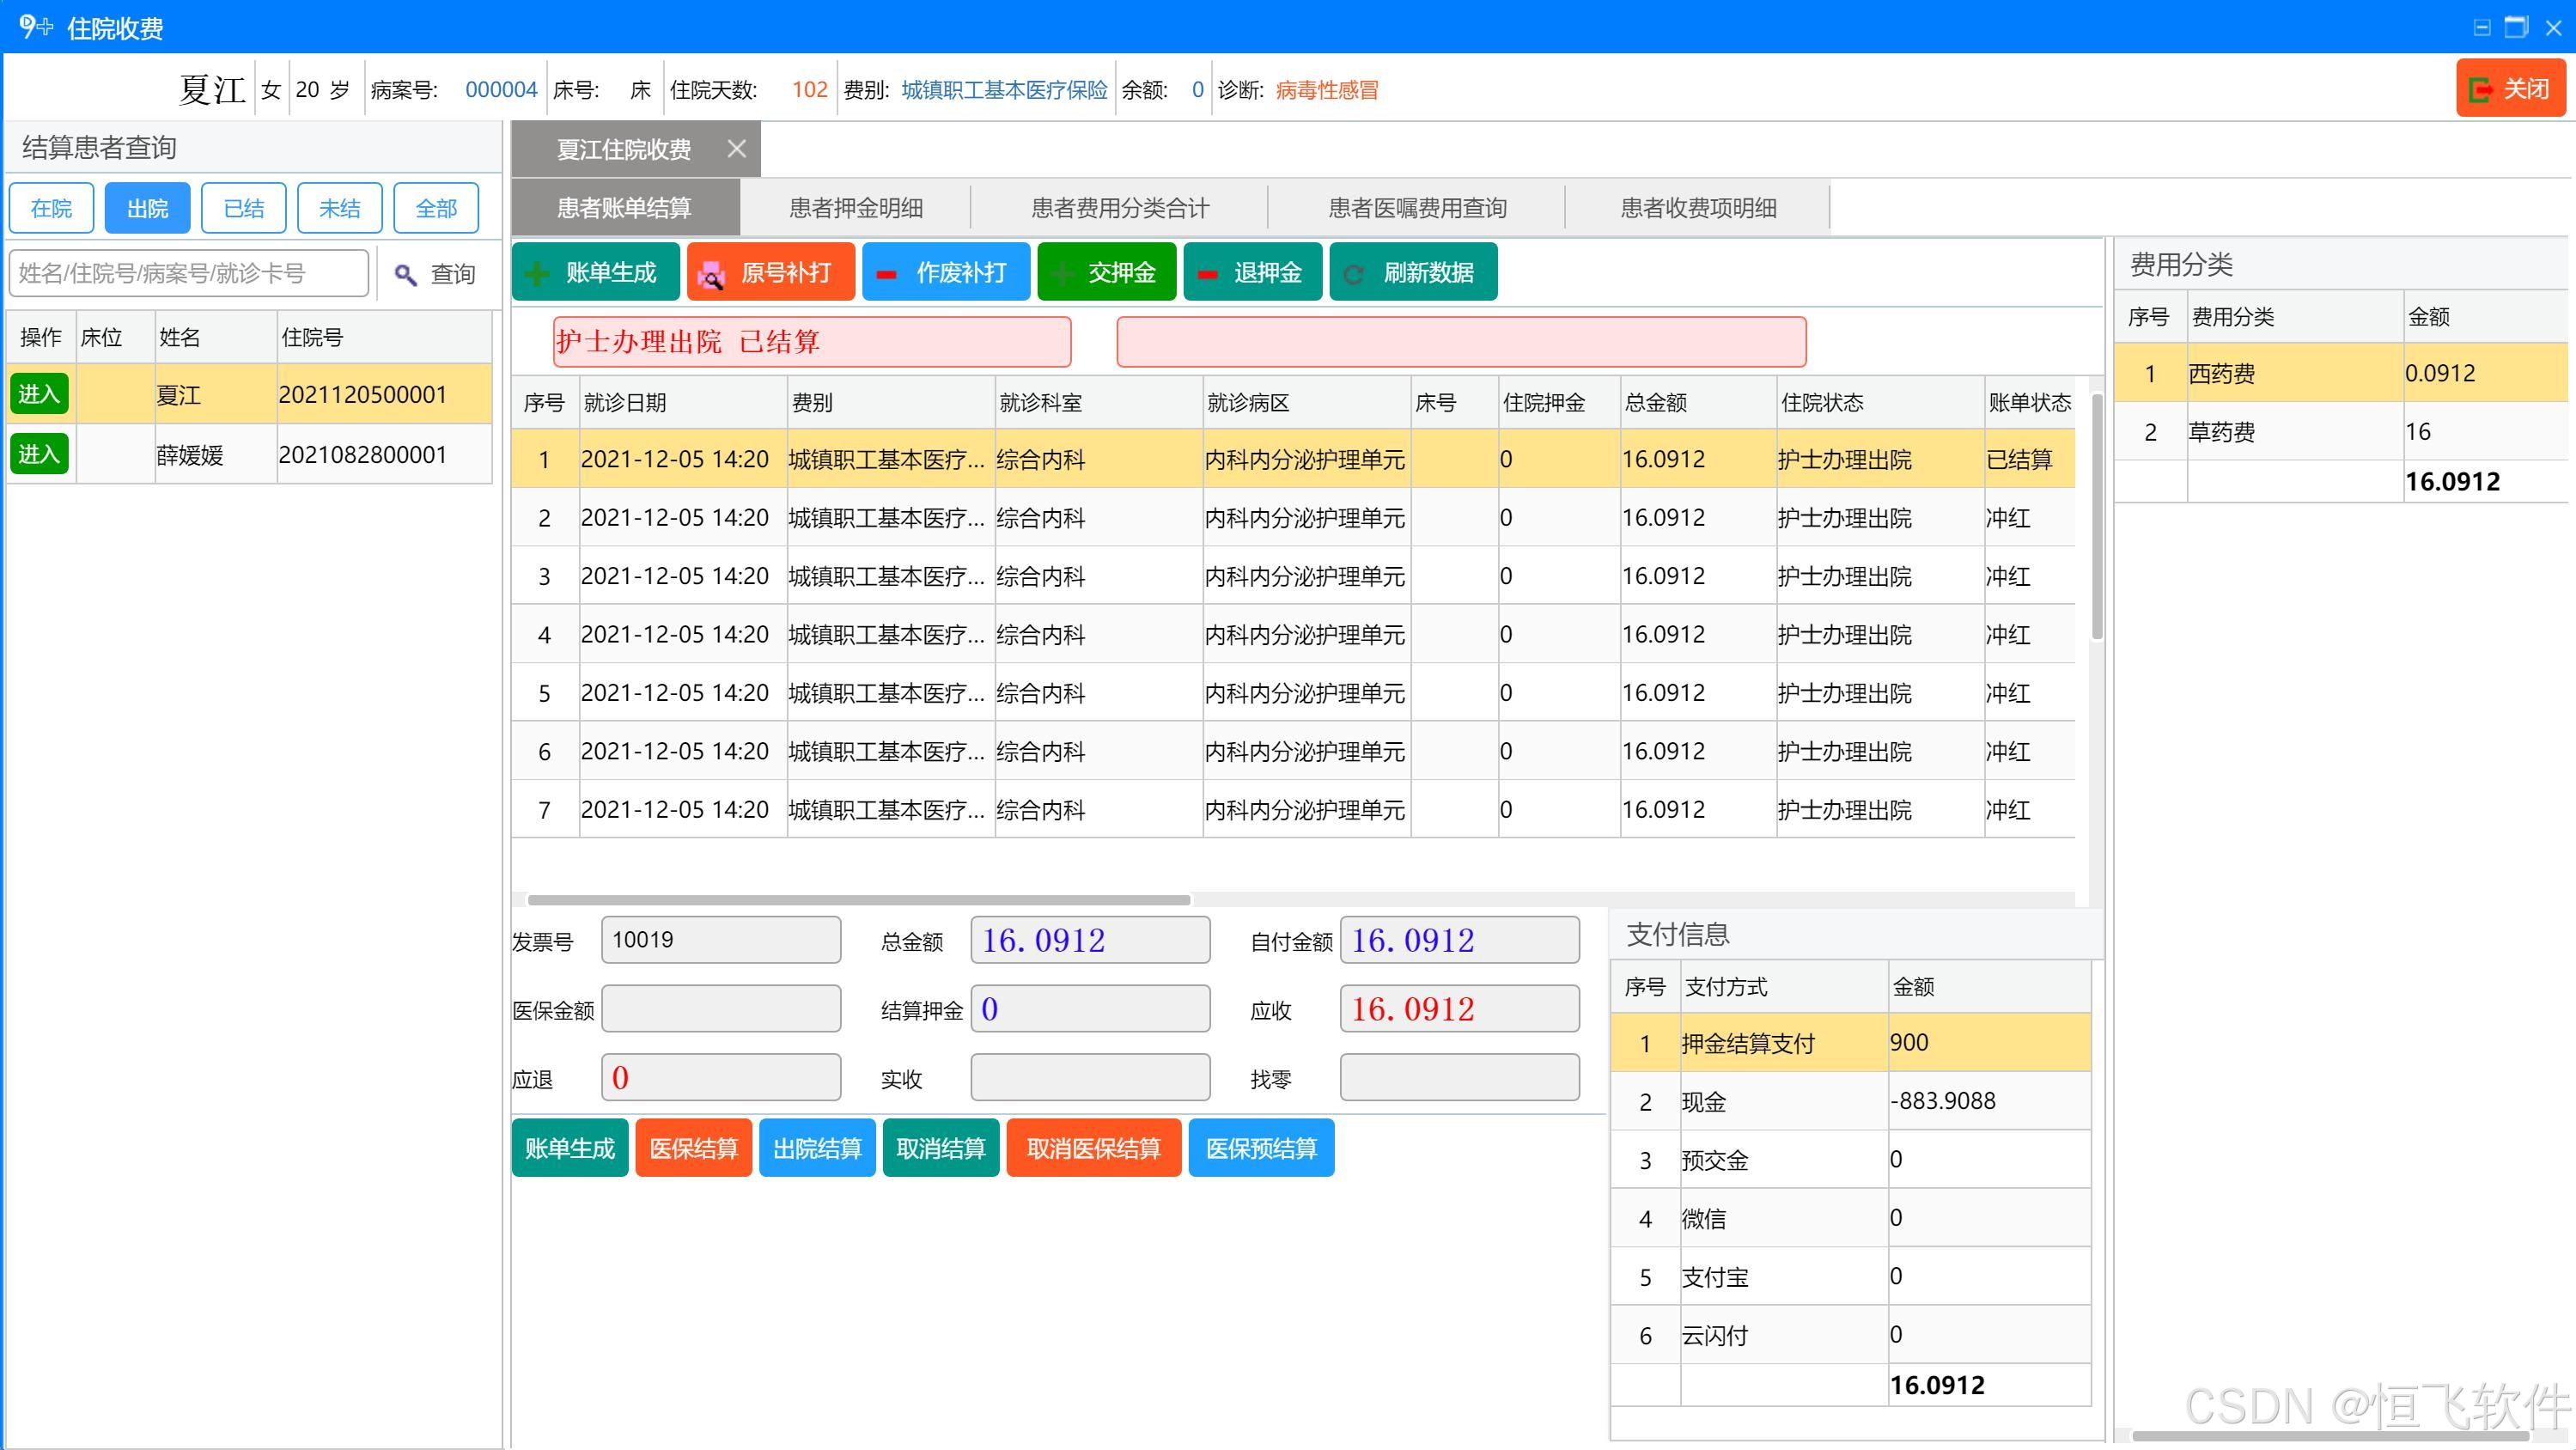Click the 原号补打 reprint button

770,272
